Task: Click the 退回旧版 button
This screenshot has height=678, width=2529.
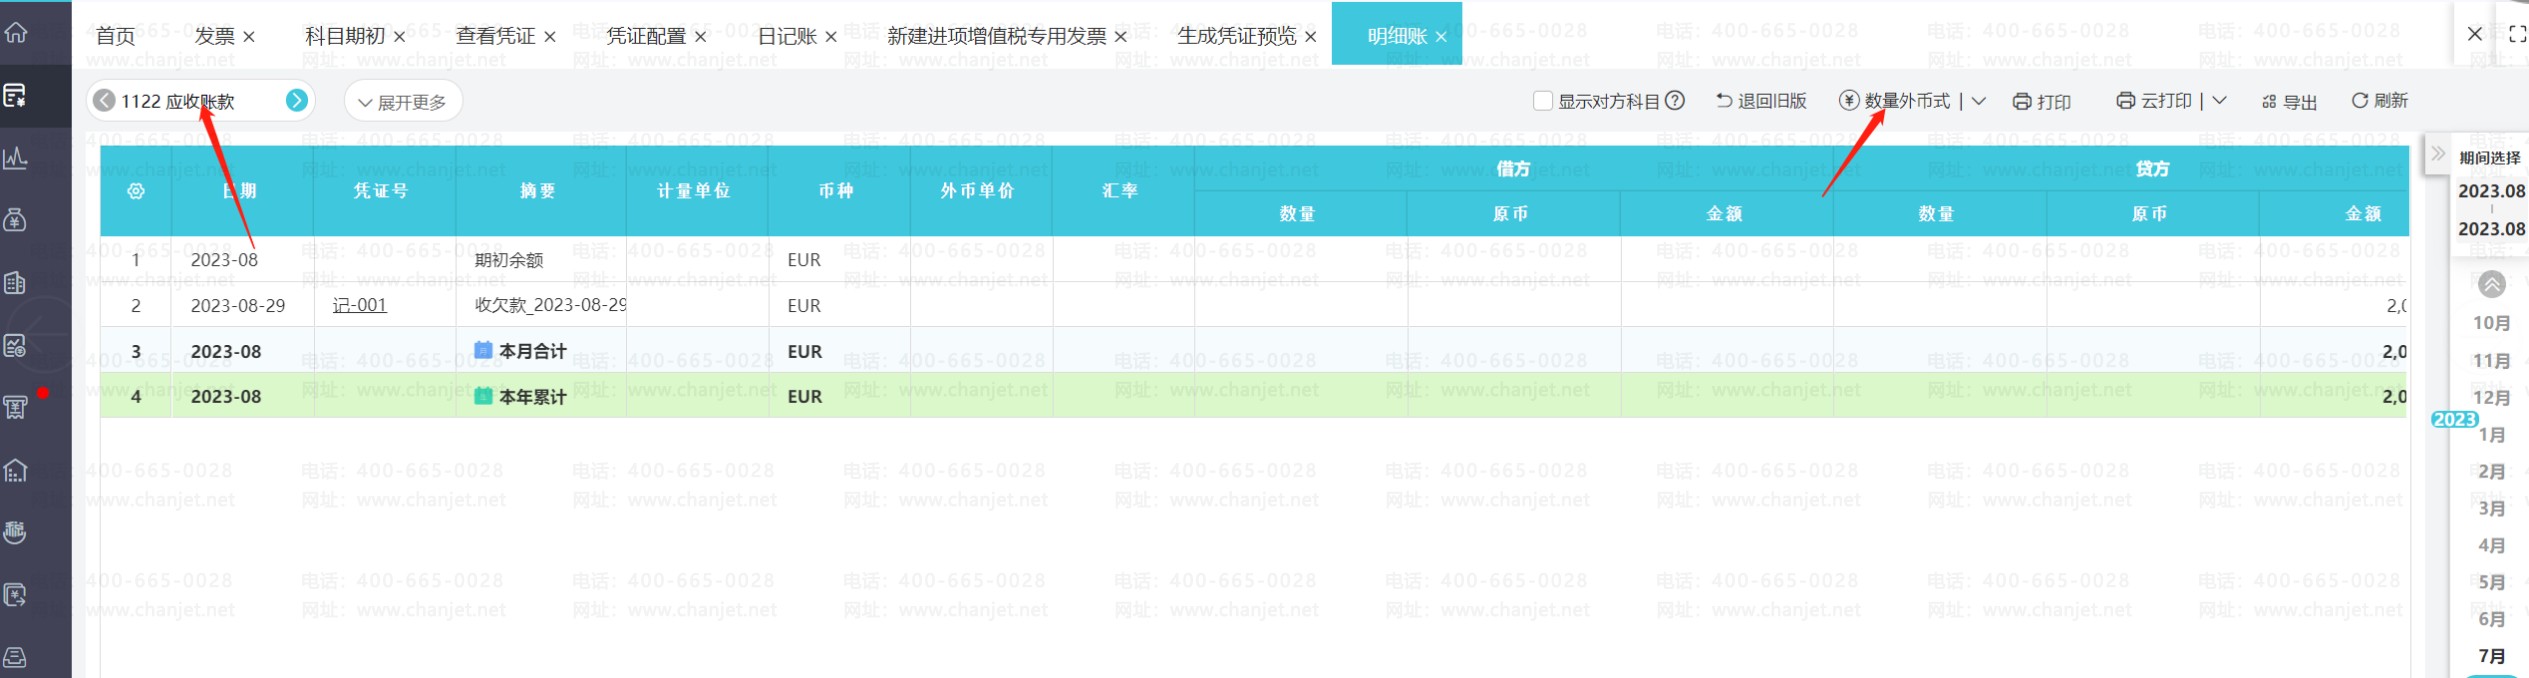Action: pyautogui.click(x=1761, y=101)
